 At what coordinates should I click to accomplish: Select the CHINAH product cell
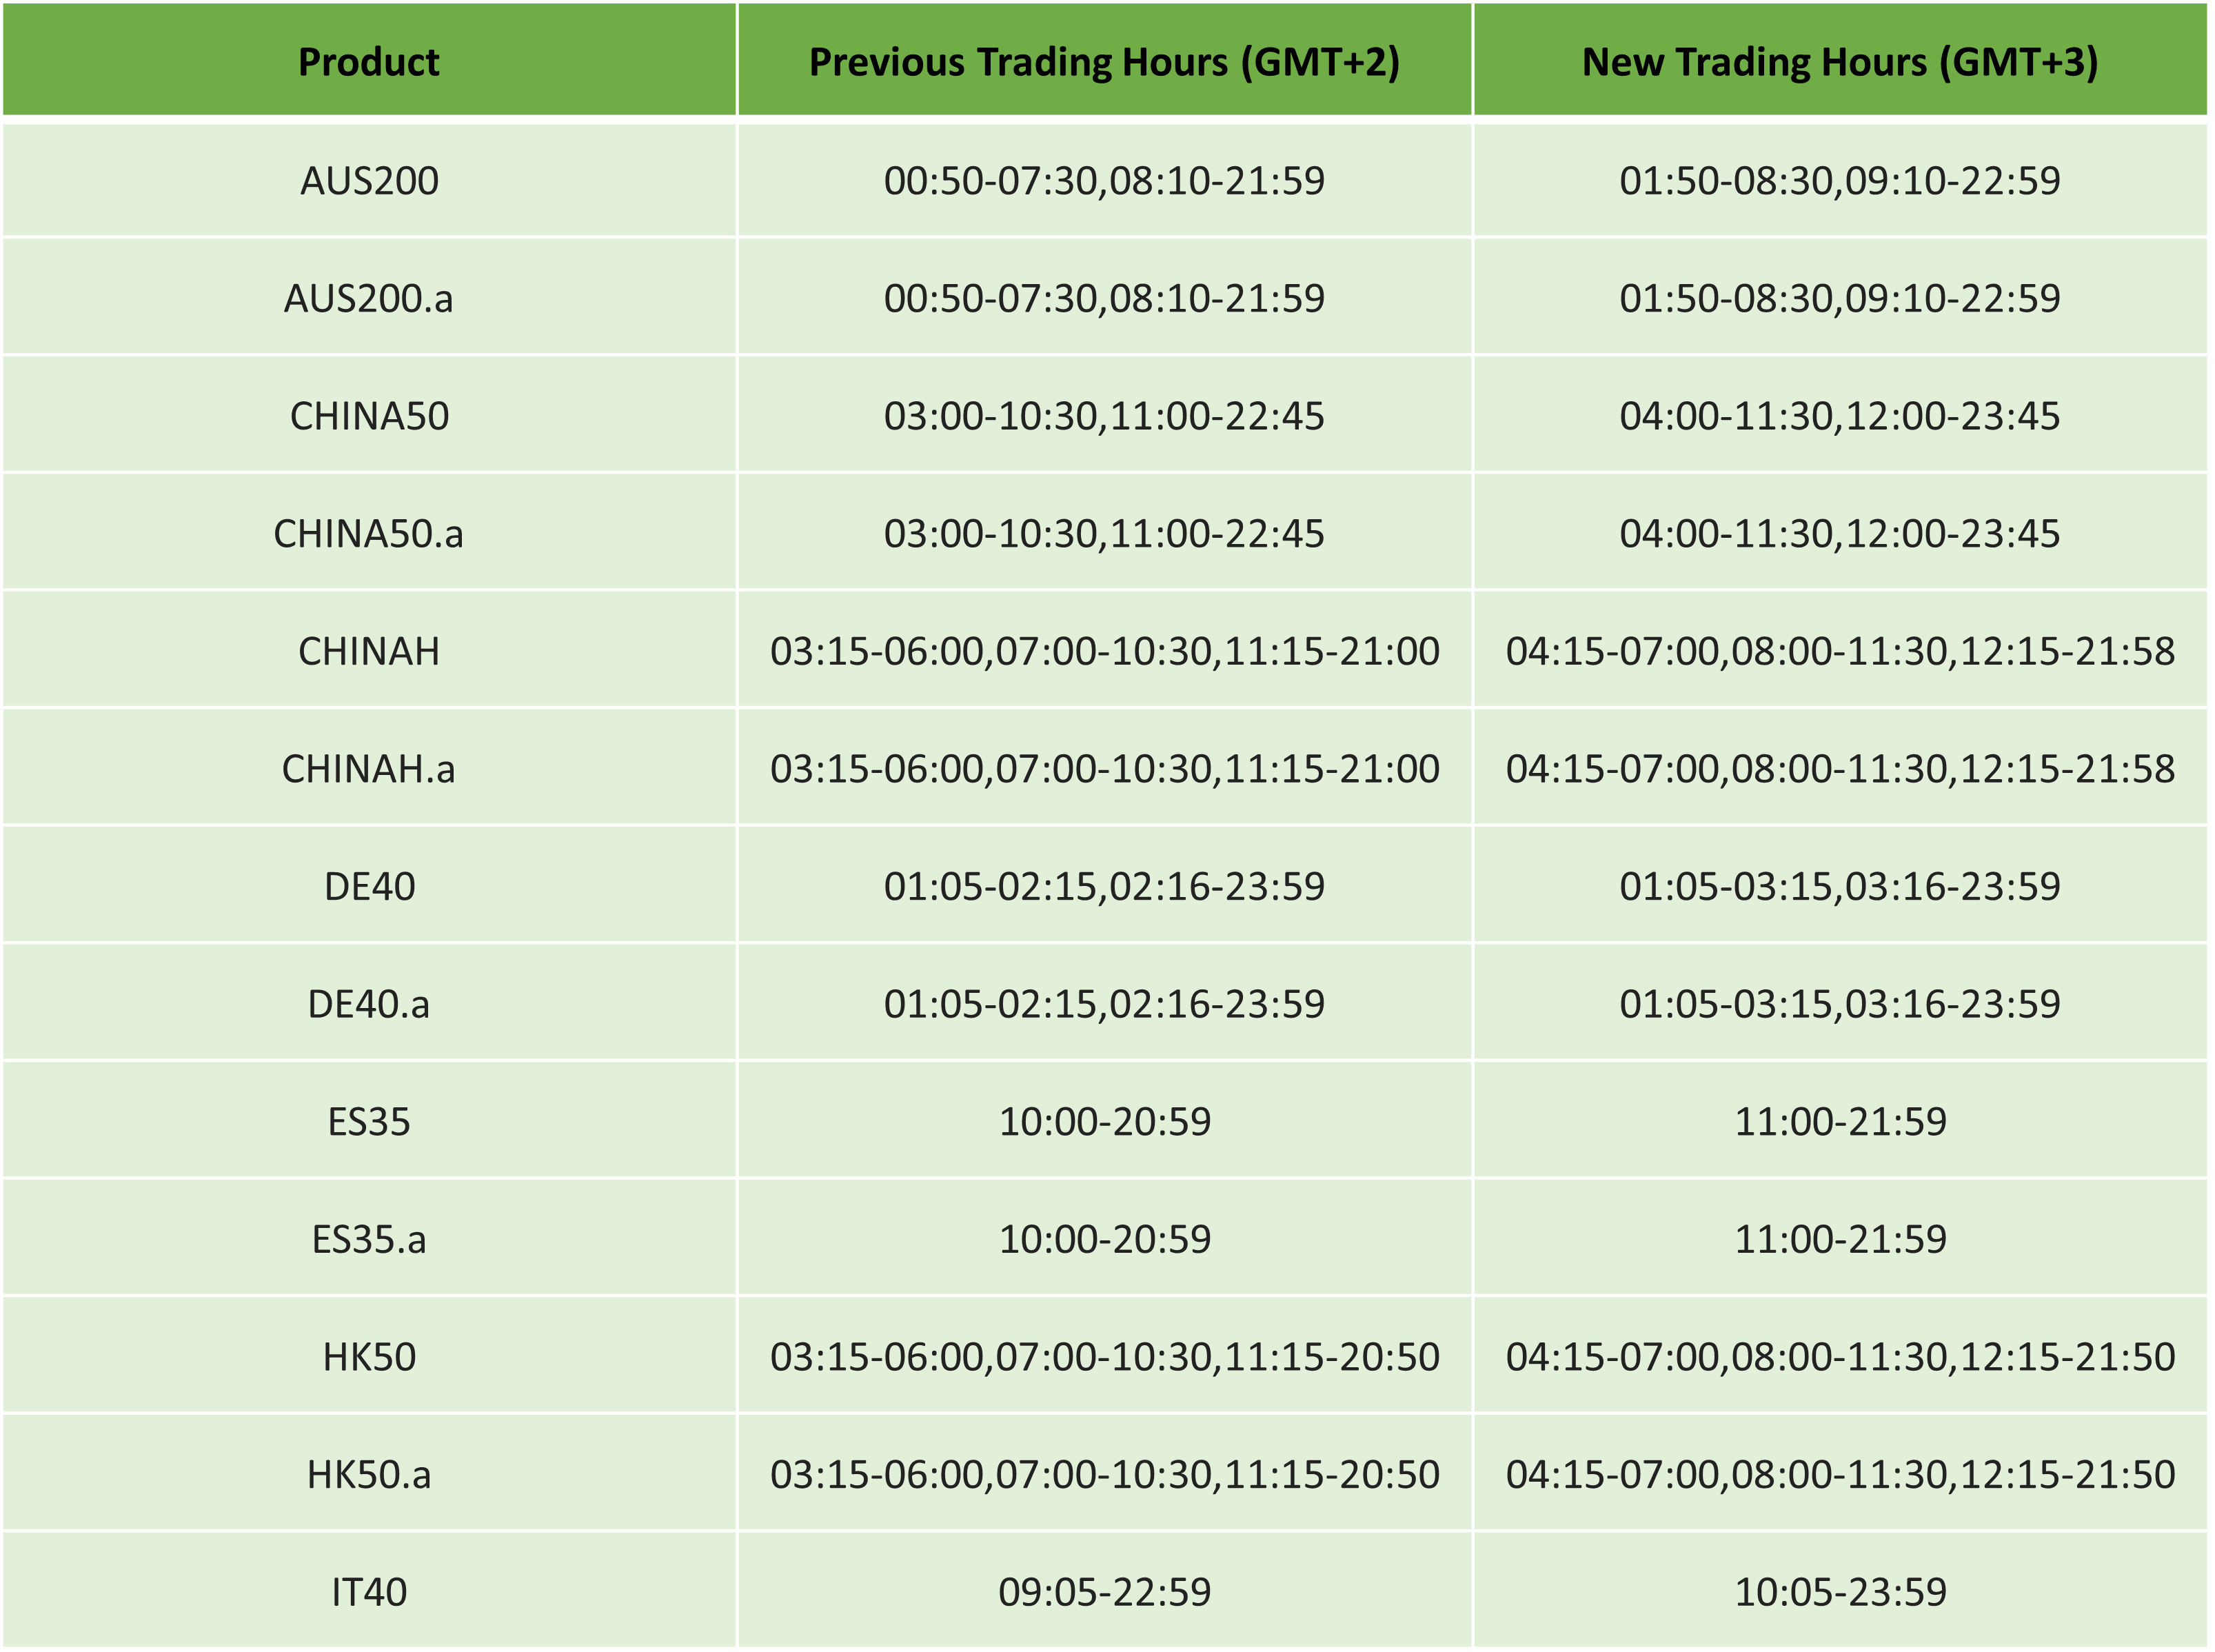[x=369, y=651]
